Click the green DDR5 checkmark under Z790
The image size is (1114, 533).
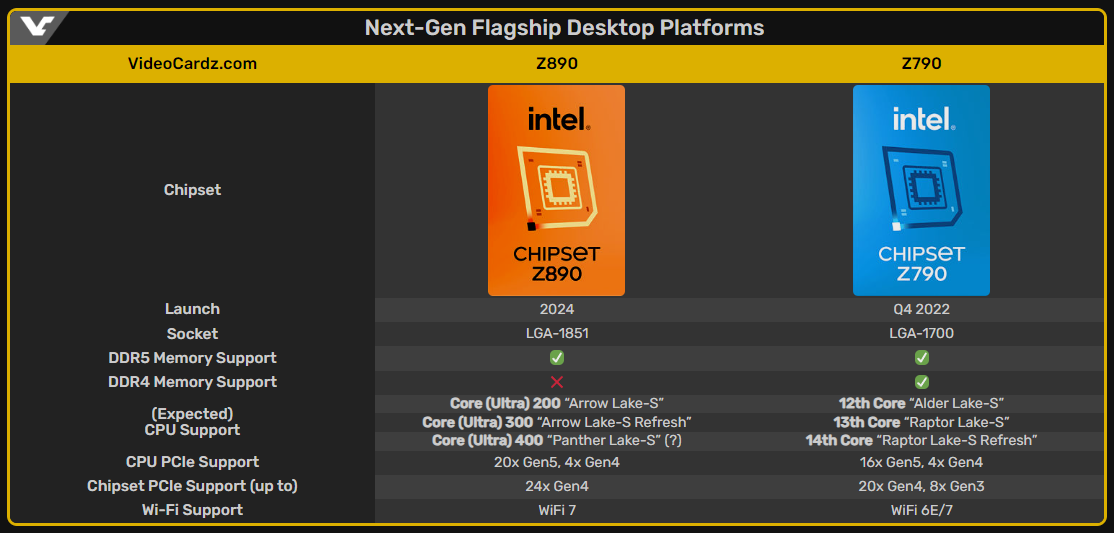coord(921,357)
